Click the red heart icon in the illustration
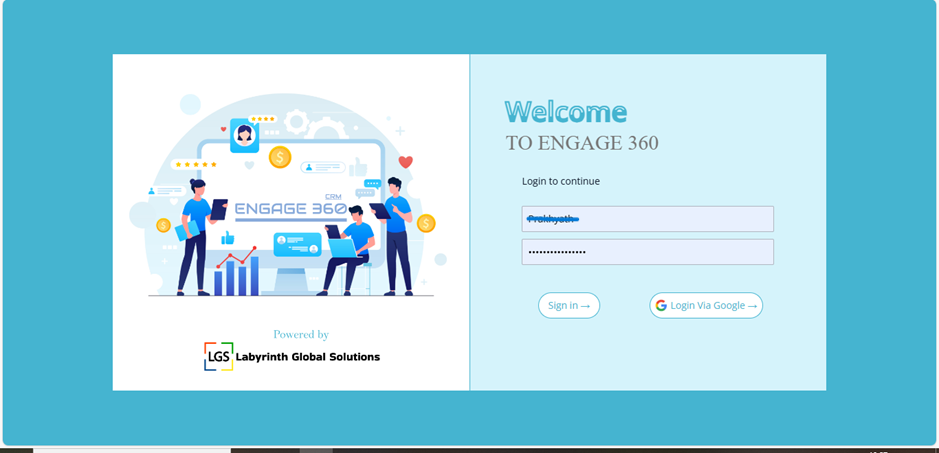The image size is (939, 453). 405,162
